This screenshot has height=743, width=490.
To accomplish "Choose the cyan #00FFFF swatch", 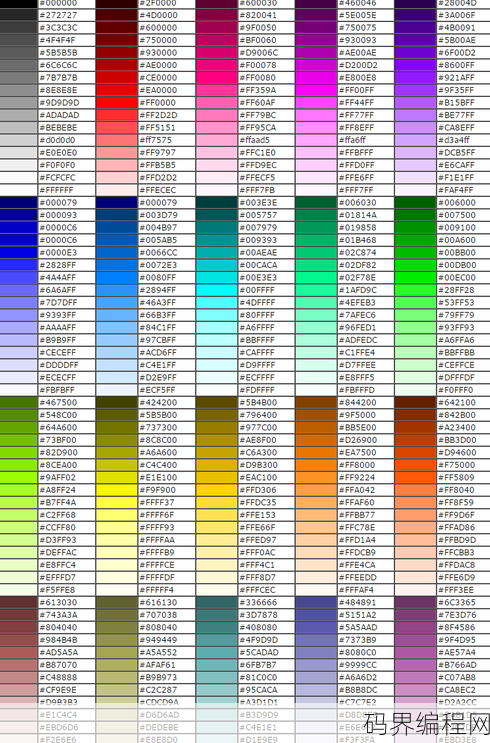I will click(216, 290).
